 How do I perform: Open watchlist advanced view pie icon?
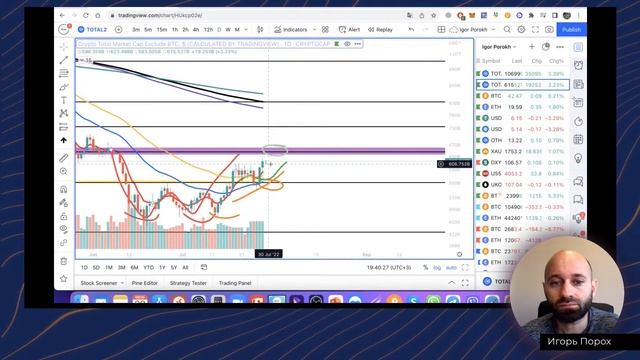pos(546,47)
